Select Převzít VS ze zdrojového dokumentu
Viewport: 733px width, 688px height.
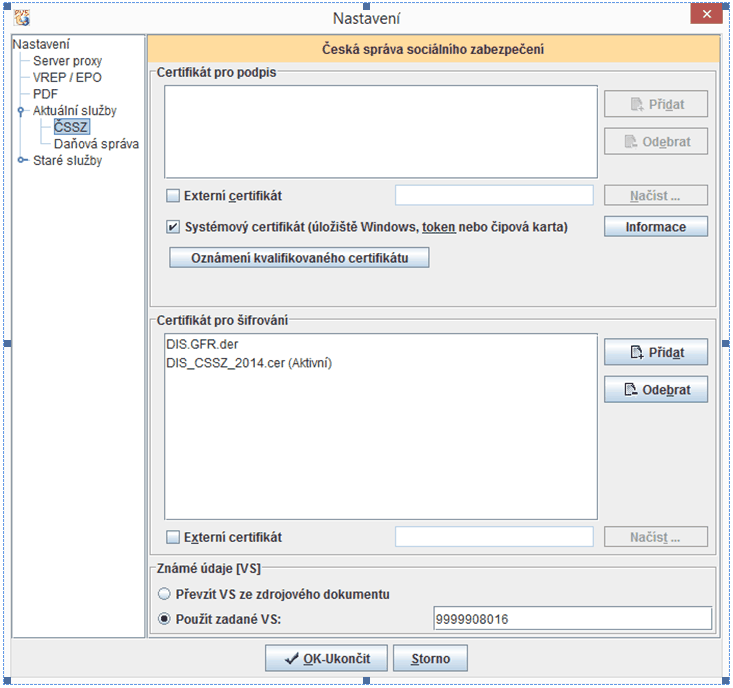point(166,594)
